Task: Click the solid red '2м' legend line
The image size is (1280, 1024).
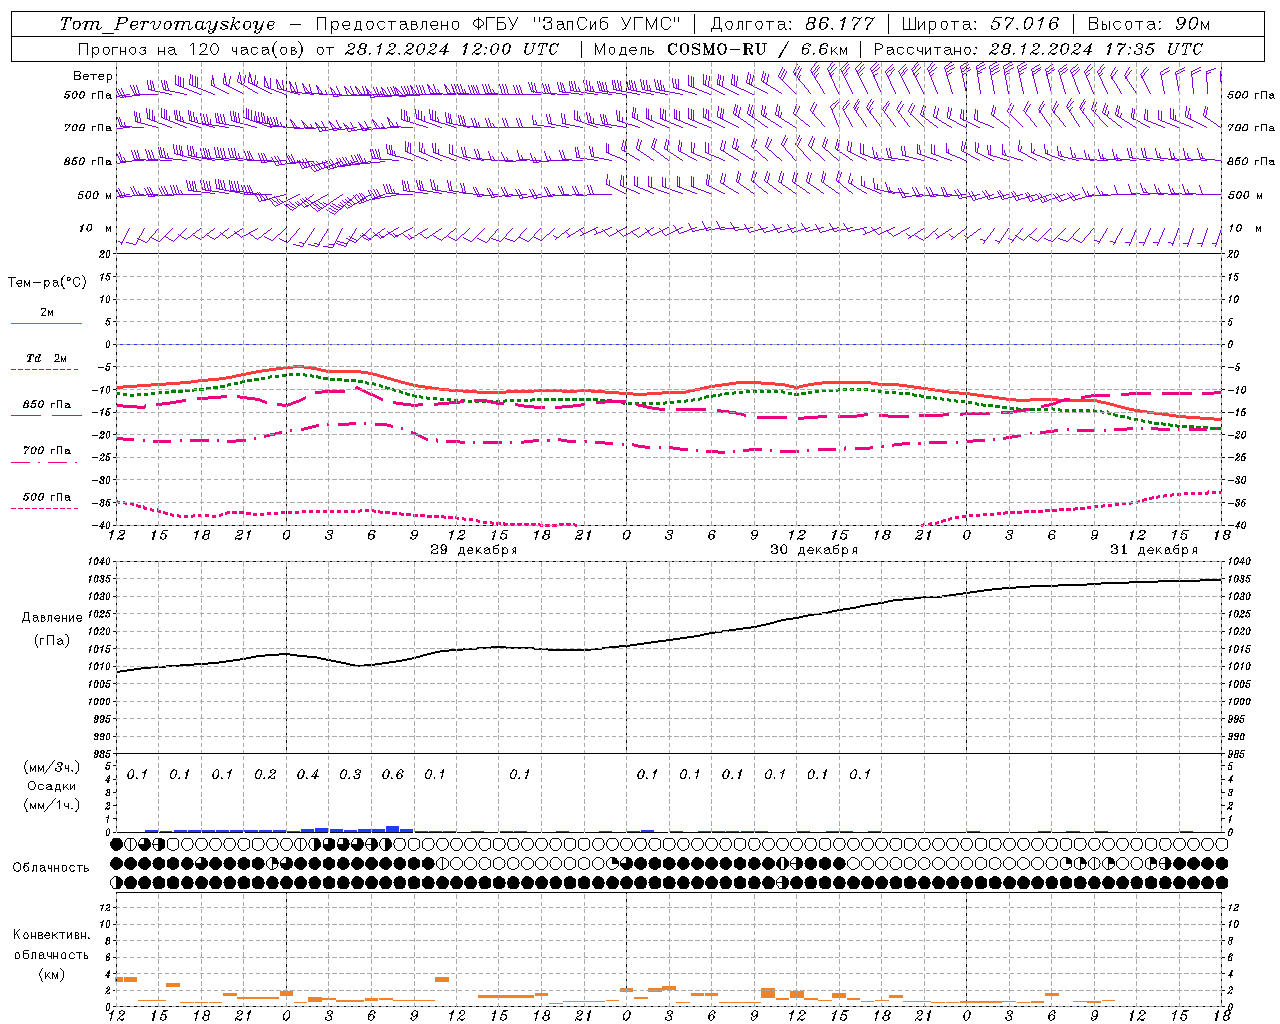Action: tap(46, 323)
